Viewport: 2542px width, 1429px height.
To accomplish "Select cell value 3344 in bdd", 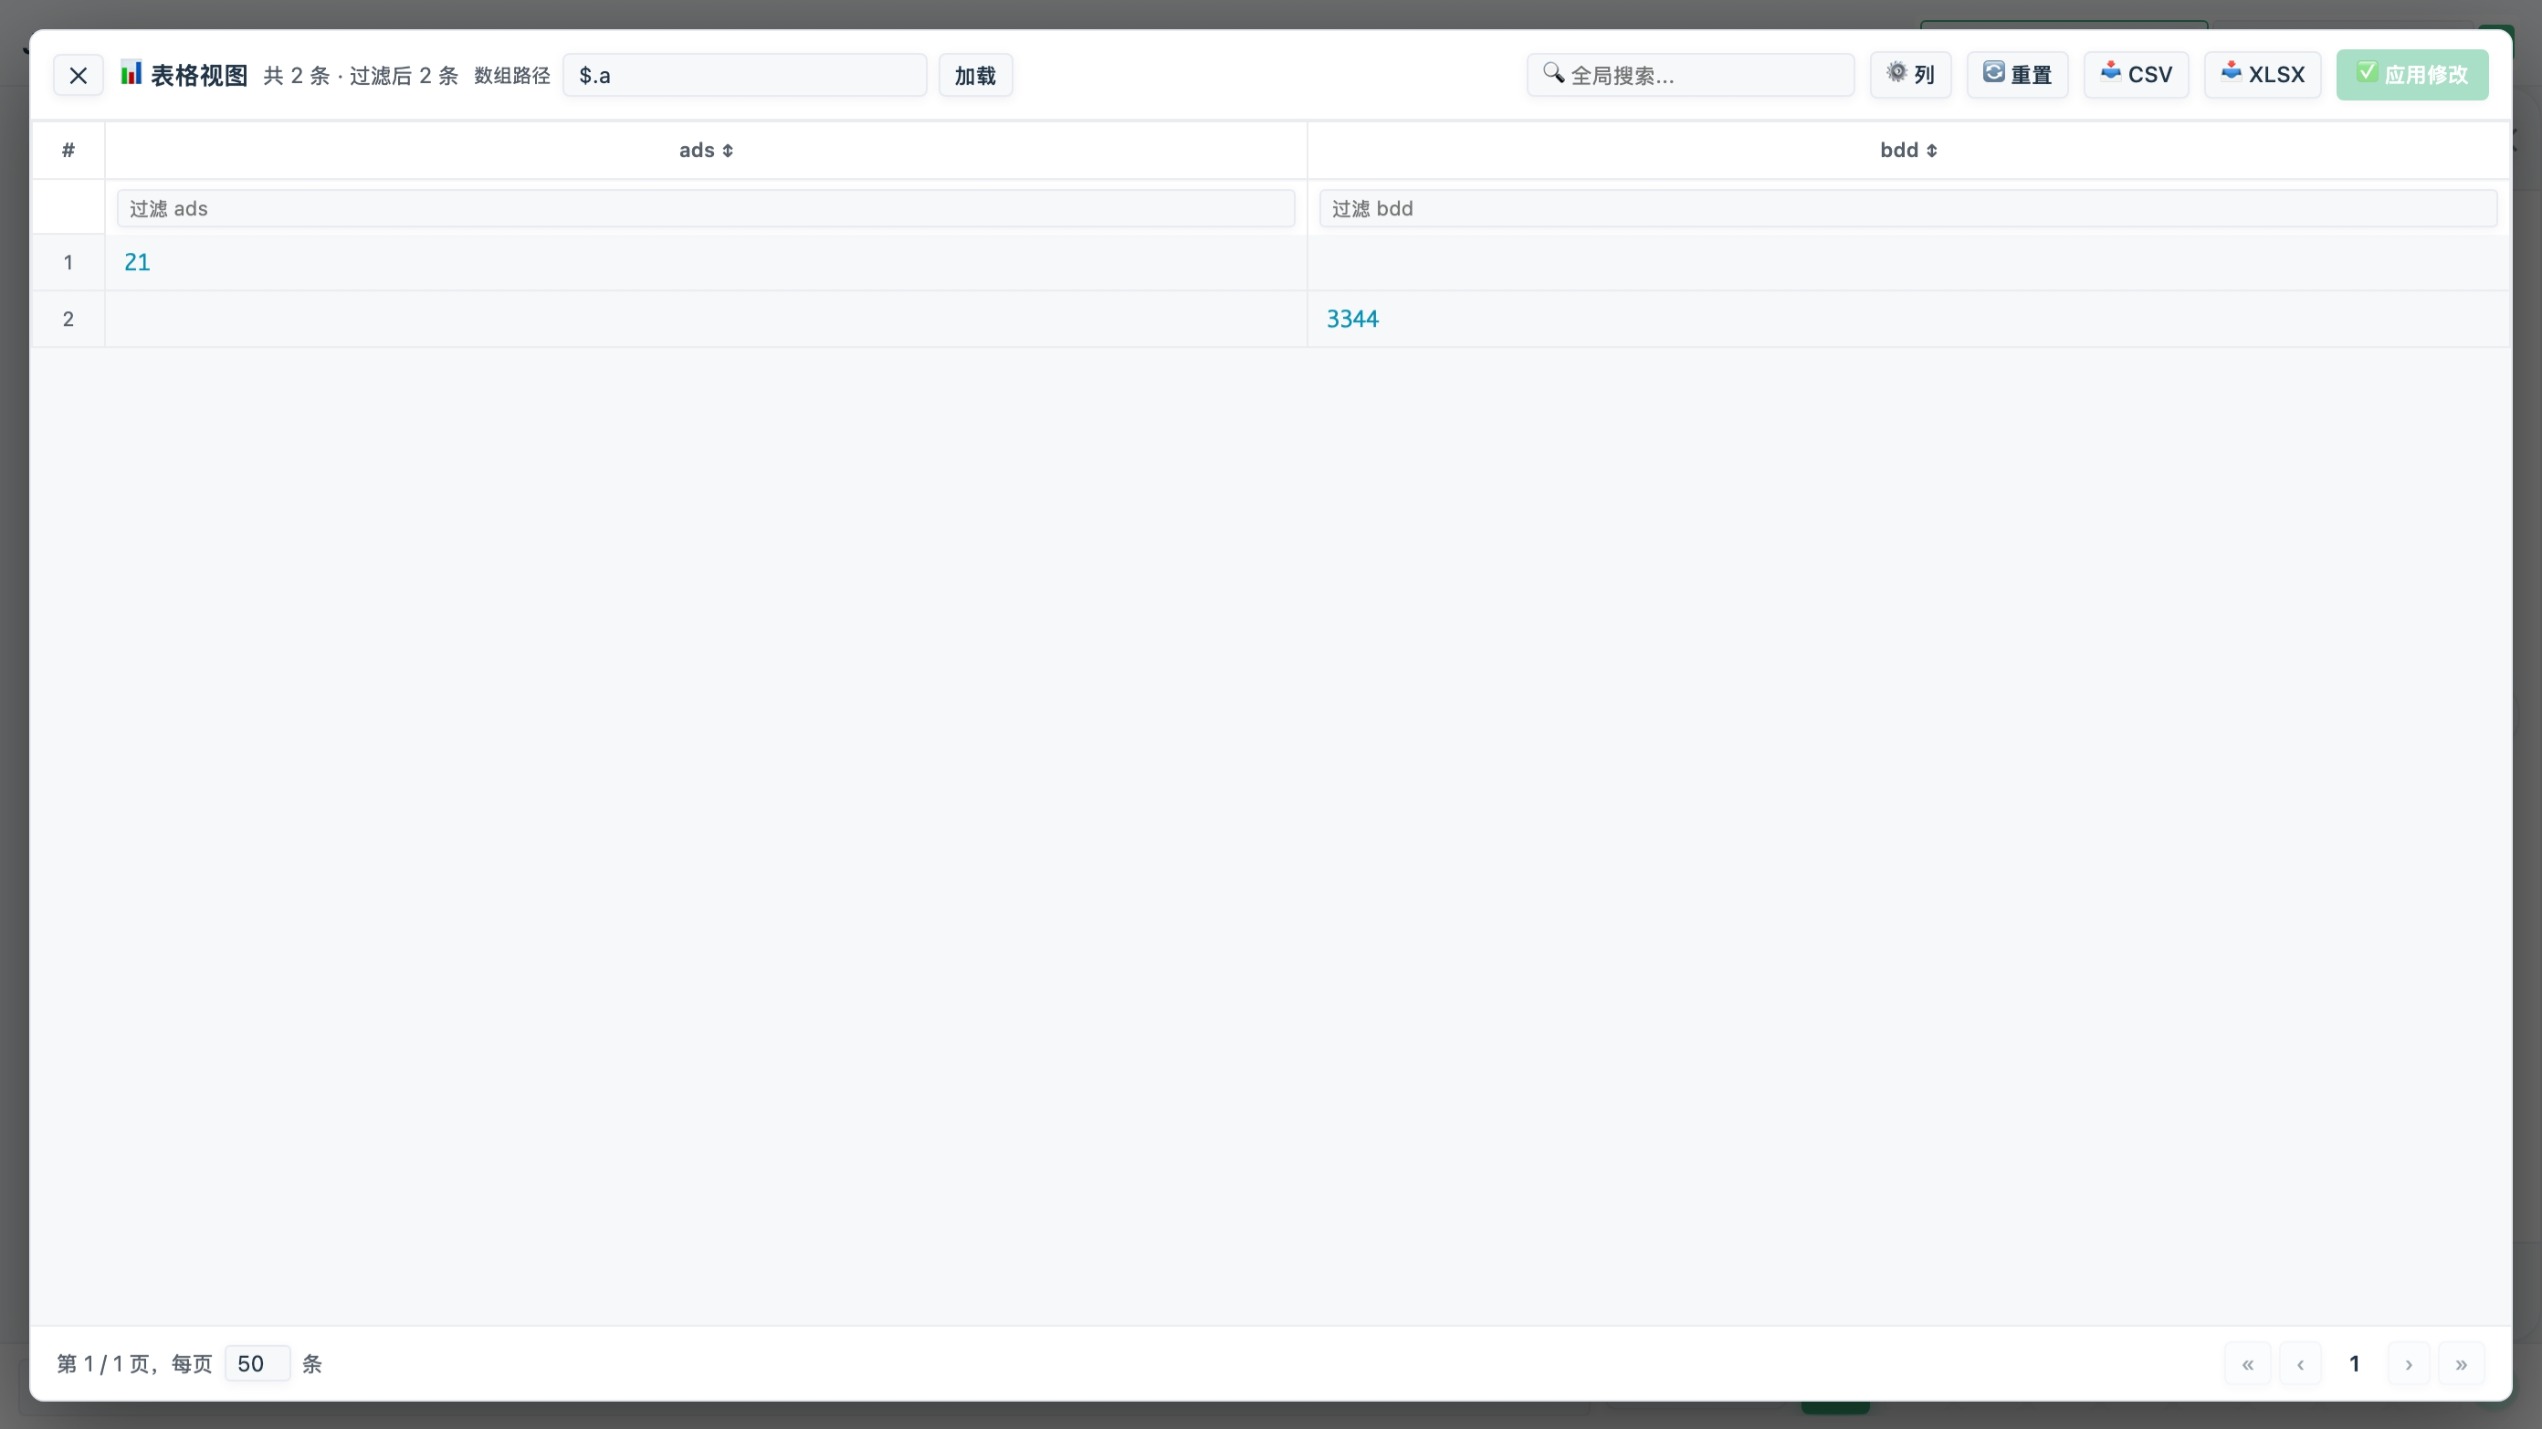I will [1352, 319].
